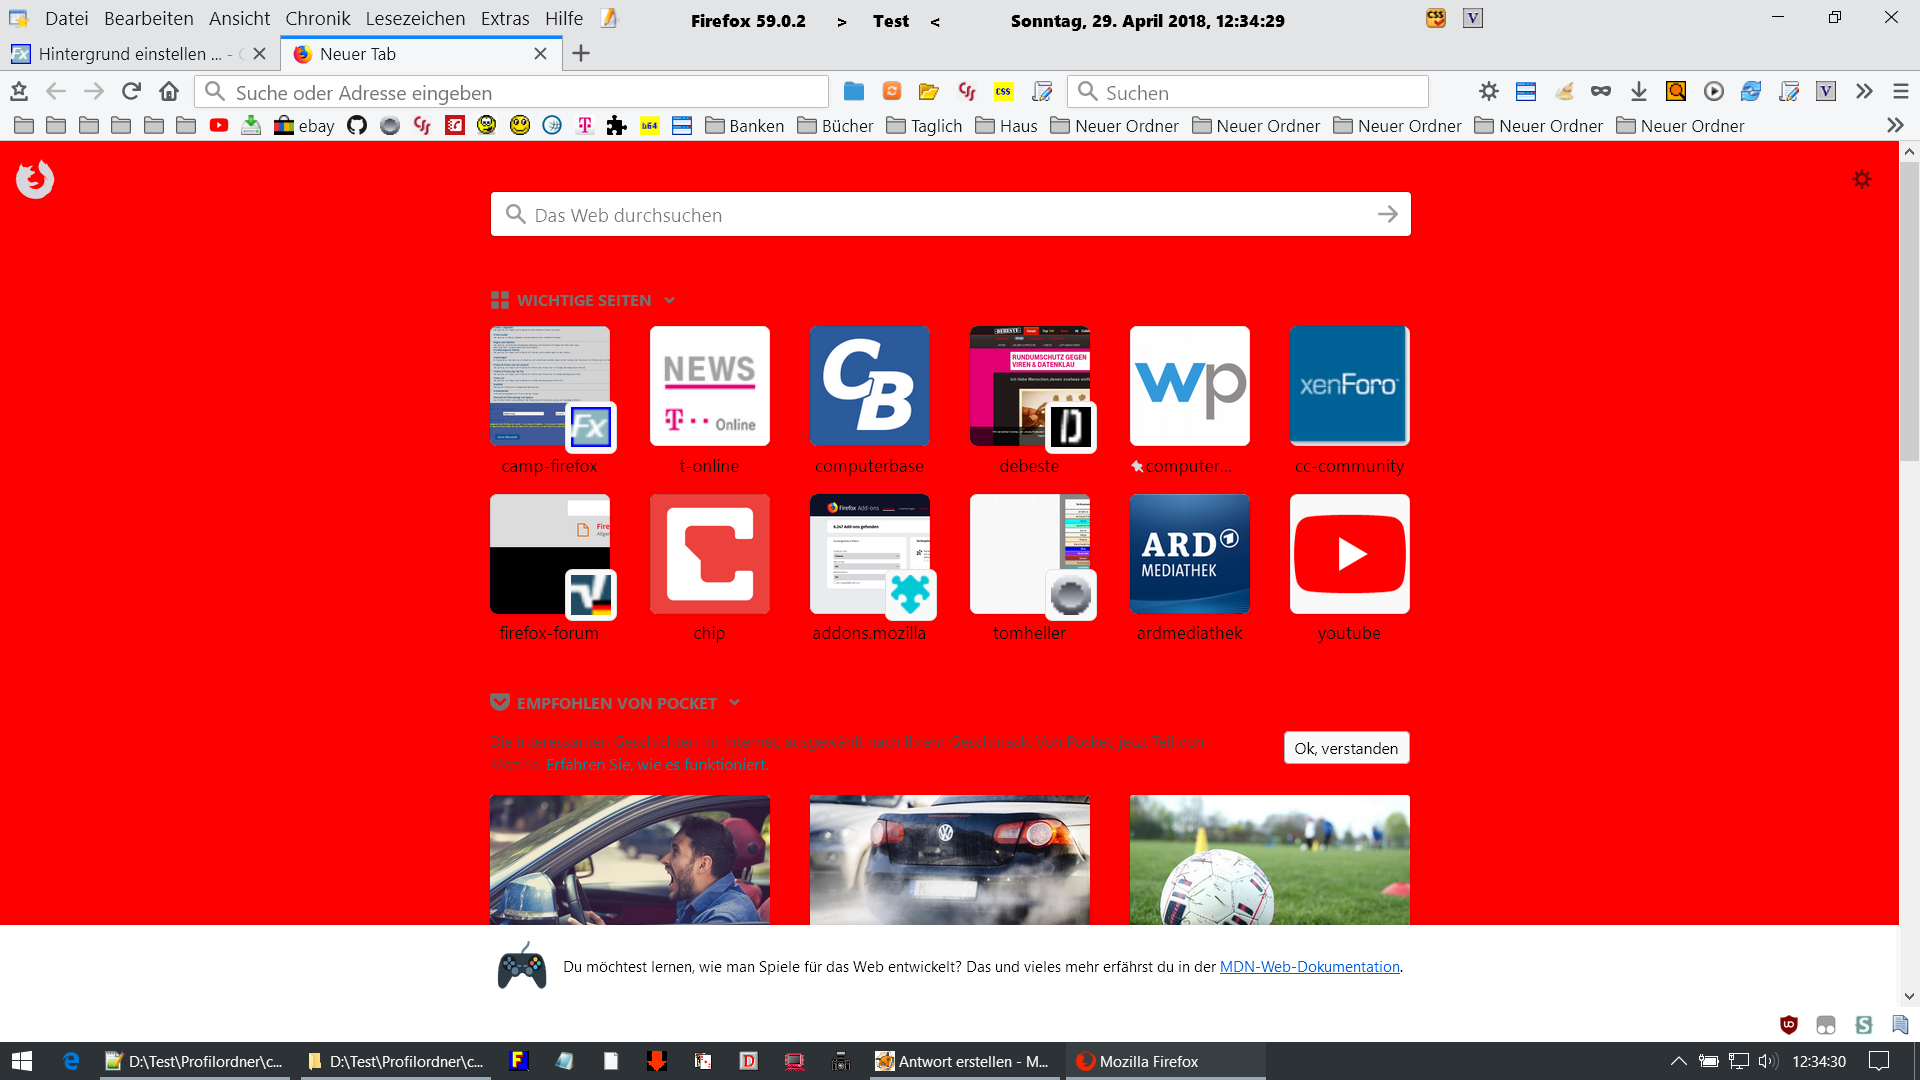Click the new tab page settings gear

pos(1861,180)
